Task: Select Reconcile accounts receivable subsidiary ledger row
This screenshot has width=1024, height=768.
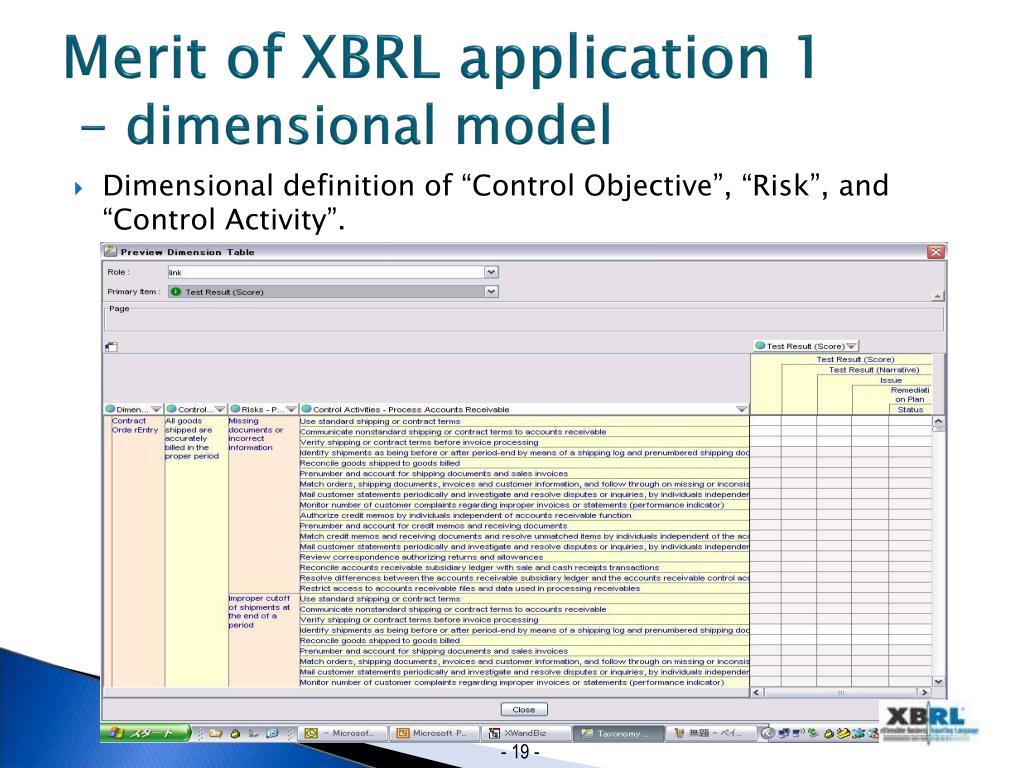Action: click(x=524, y=568)
